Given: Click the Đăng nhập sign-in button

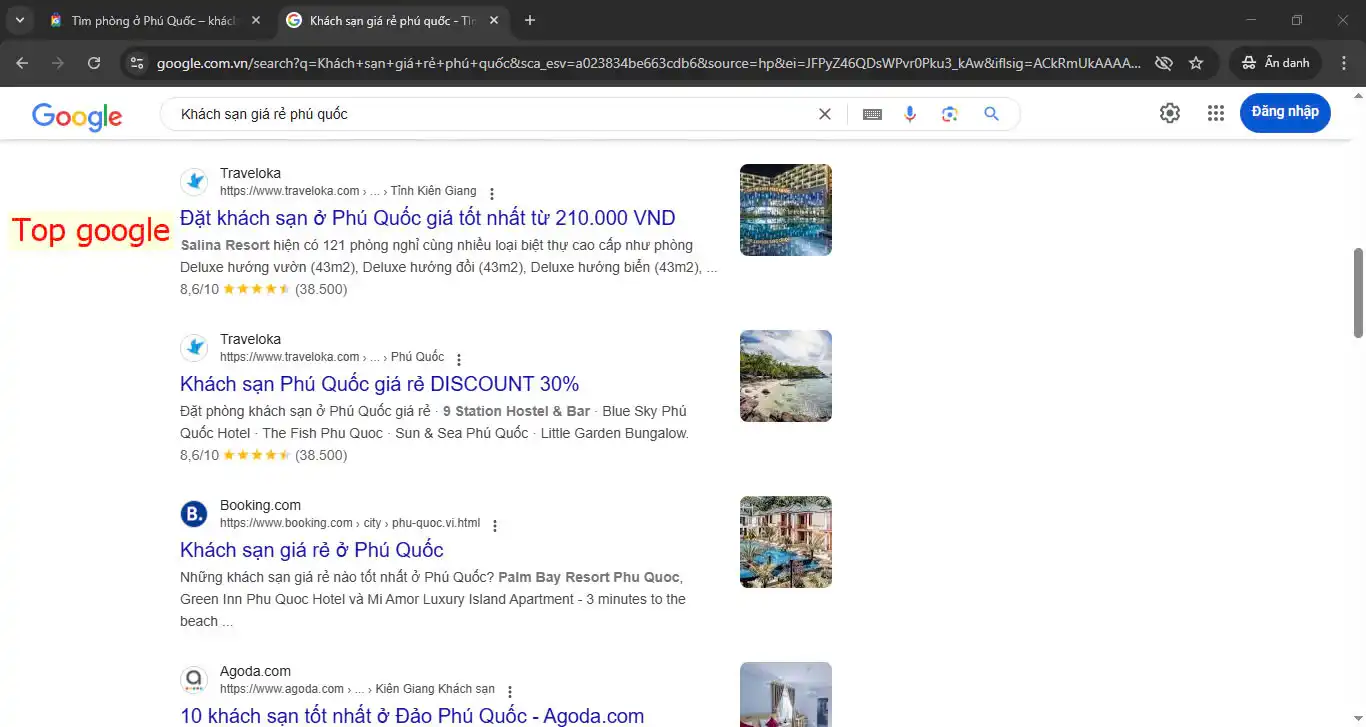Looking at the screenshot, I should click(1285, 112).
